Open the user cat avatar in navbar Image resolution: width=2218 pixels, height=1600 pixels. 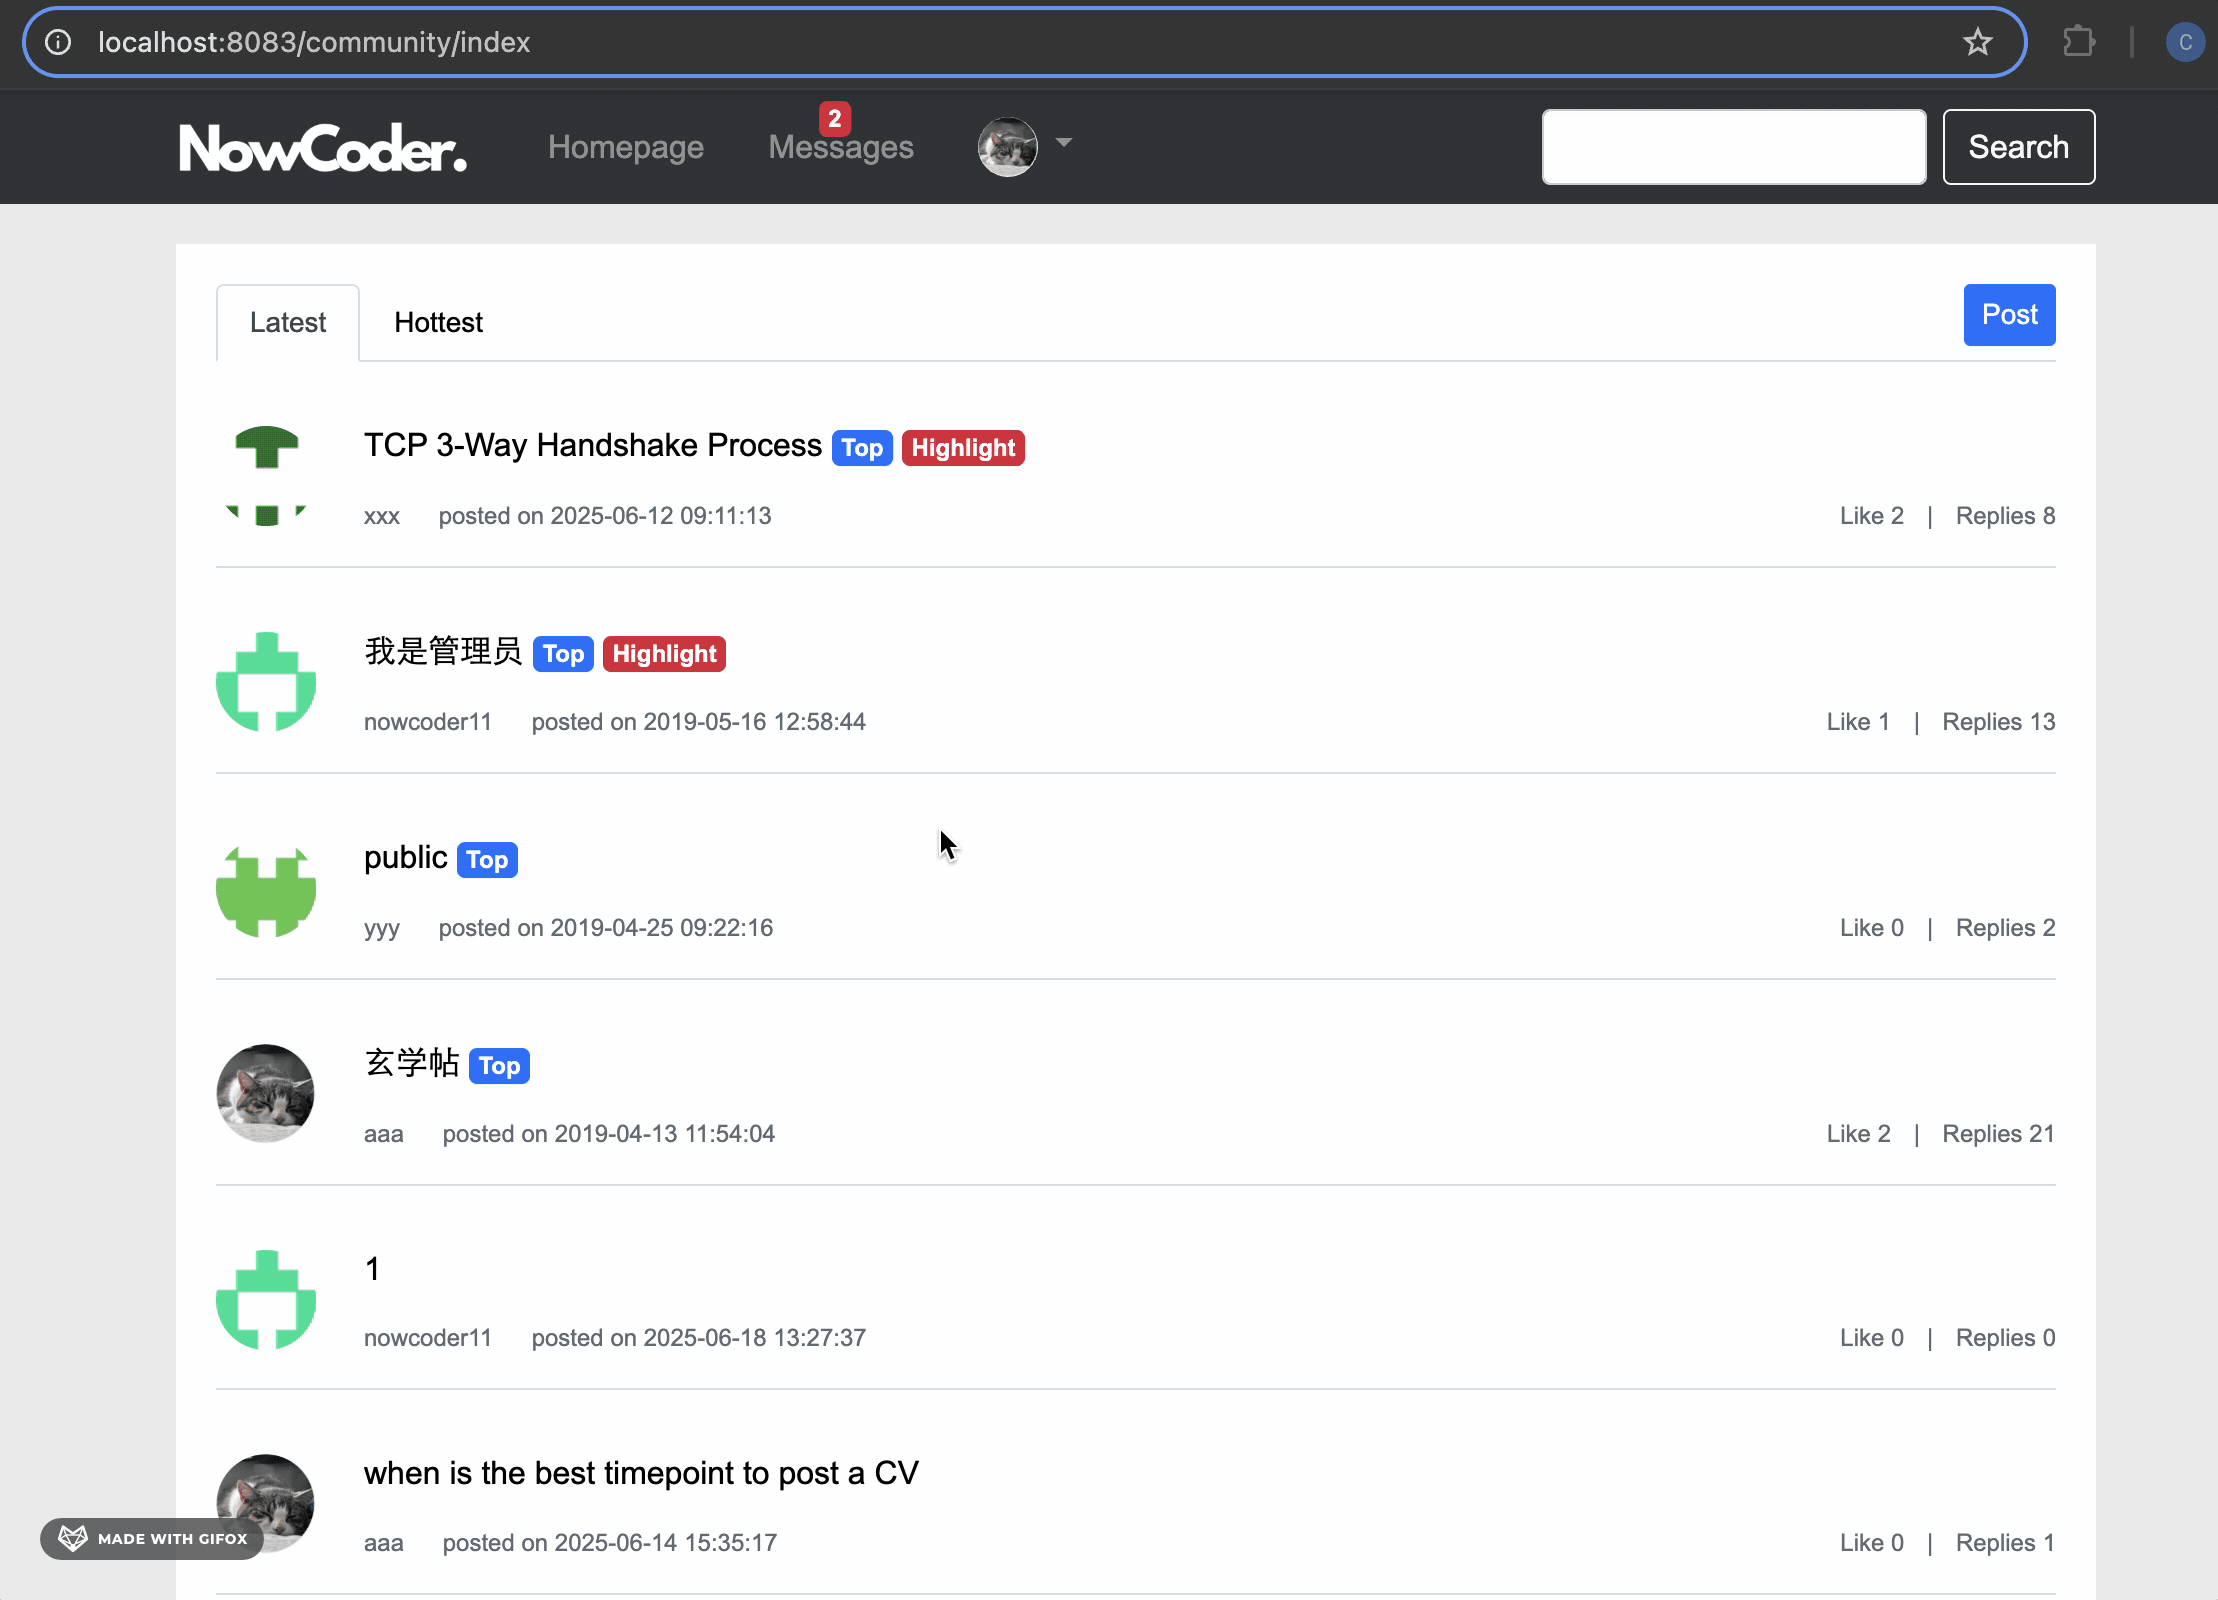(1007, 147)
